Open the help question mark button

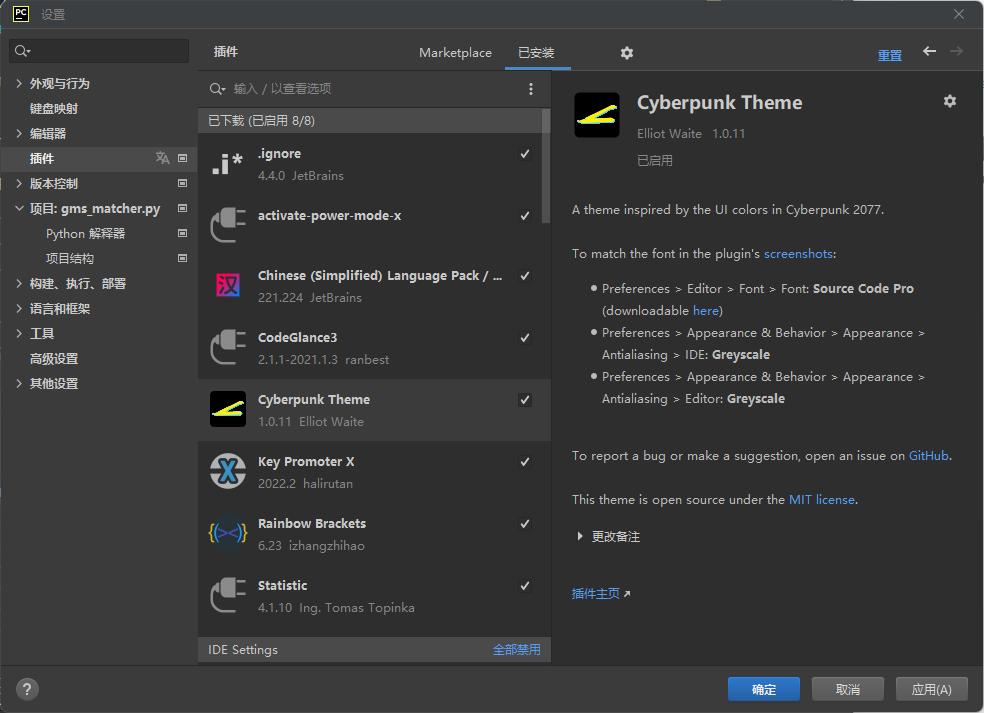tap(26, 690)
